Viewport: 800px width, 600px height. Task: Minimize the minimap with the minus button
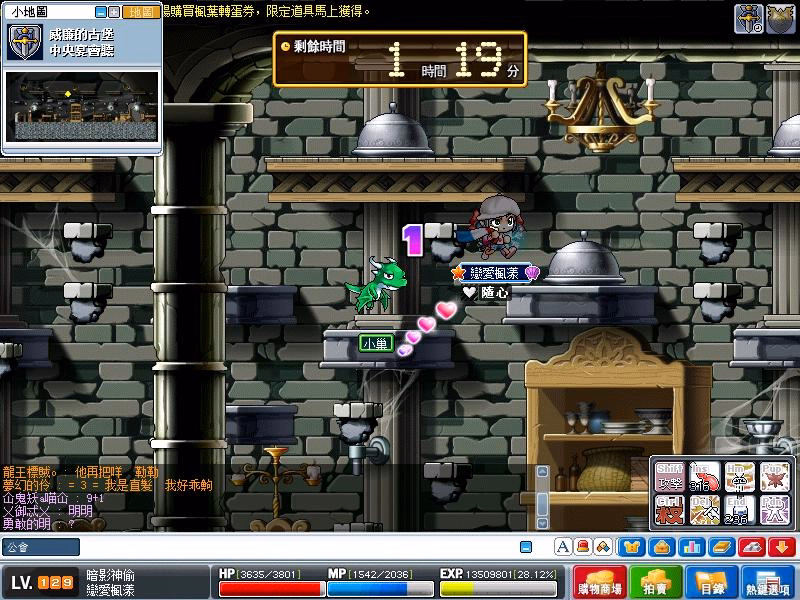100,12
